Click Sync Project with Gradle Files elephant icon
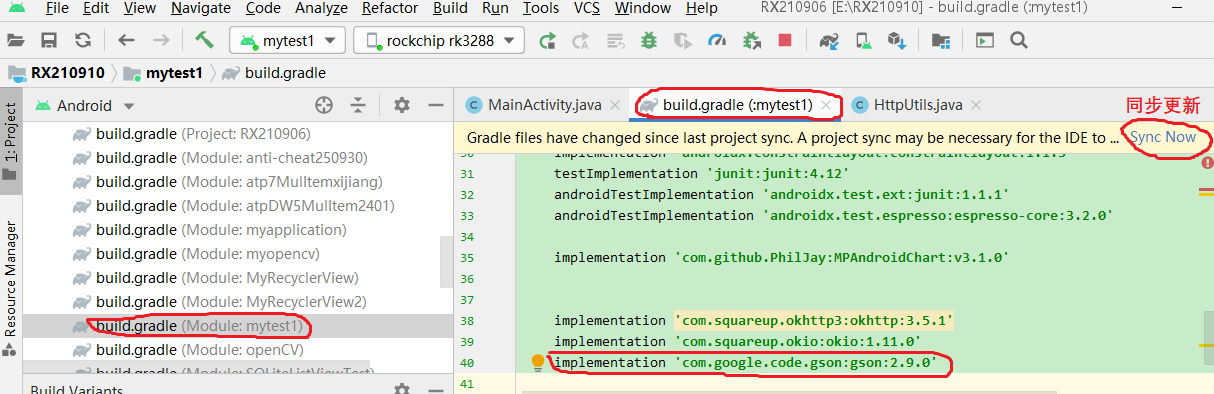The width and height of the screenshot is (1214, 394). click(x=828, y=41)
